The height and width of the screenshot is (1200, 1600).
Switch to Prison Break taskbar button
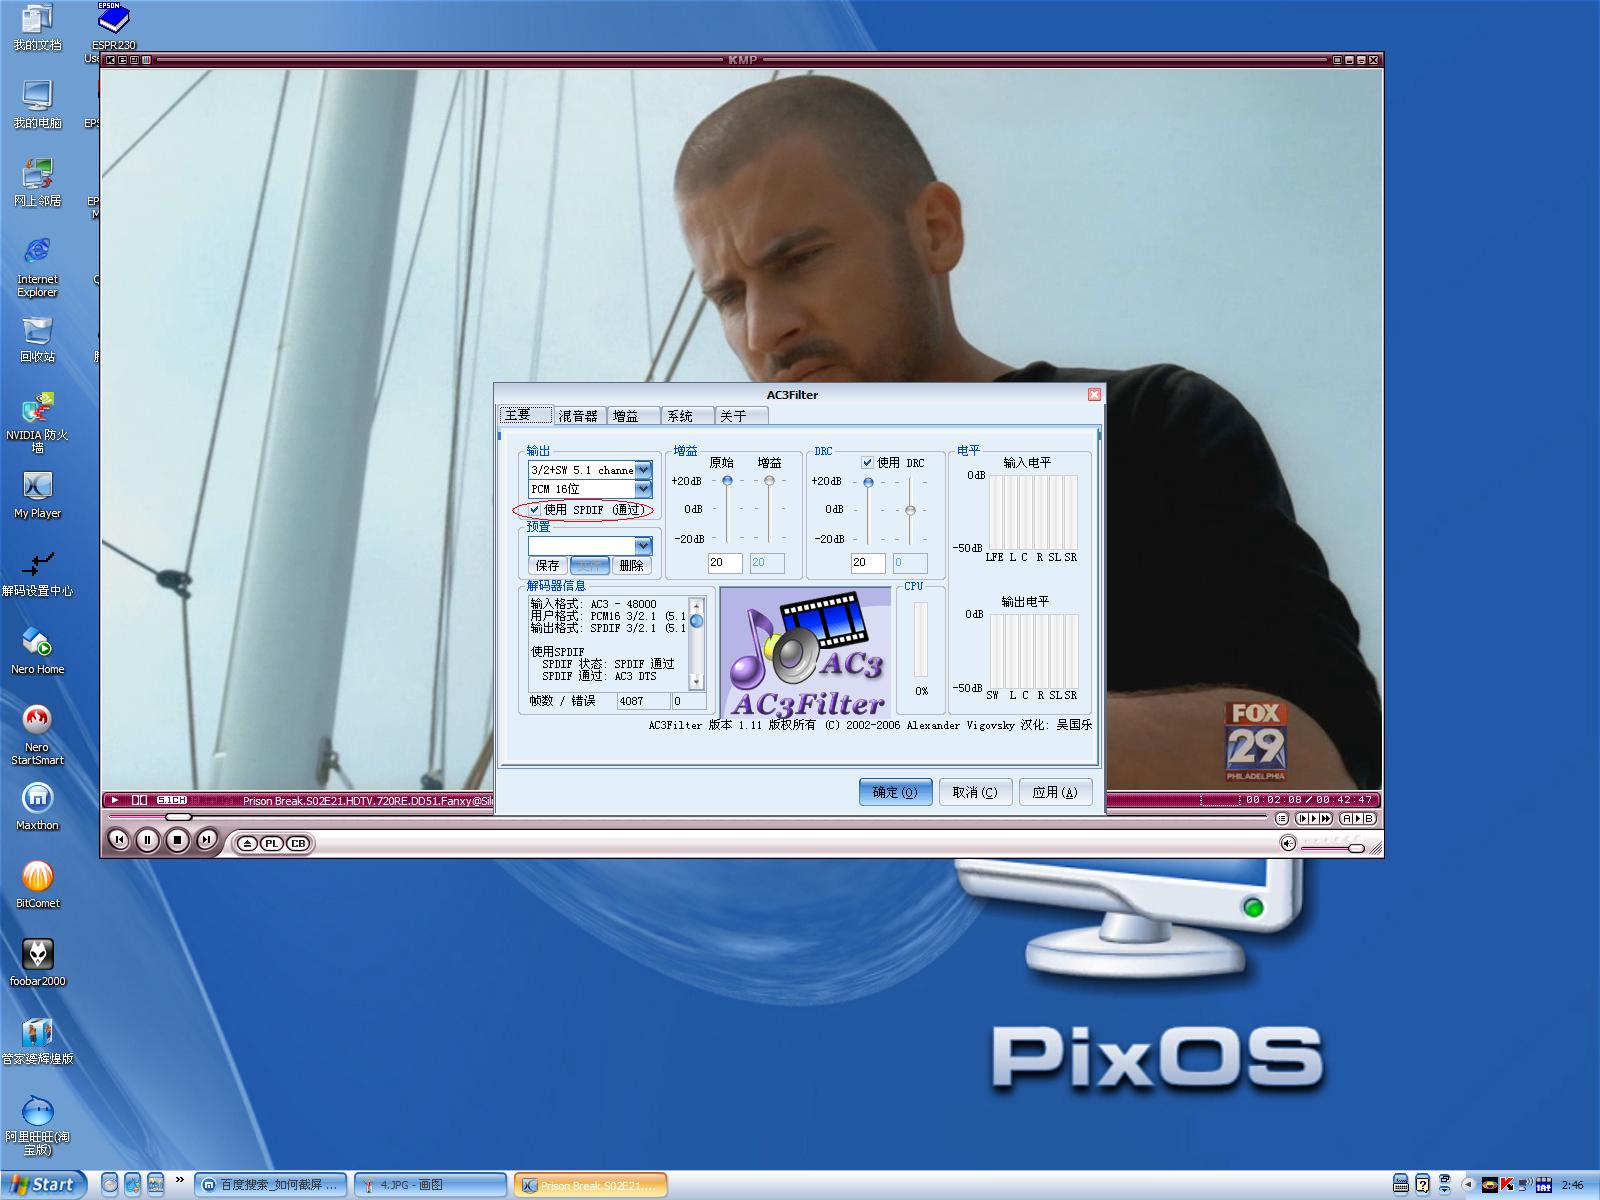(x=590, y=1185)
